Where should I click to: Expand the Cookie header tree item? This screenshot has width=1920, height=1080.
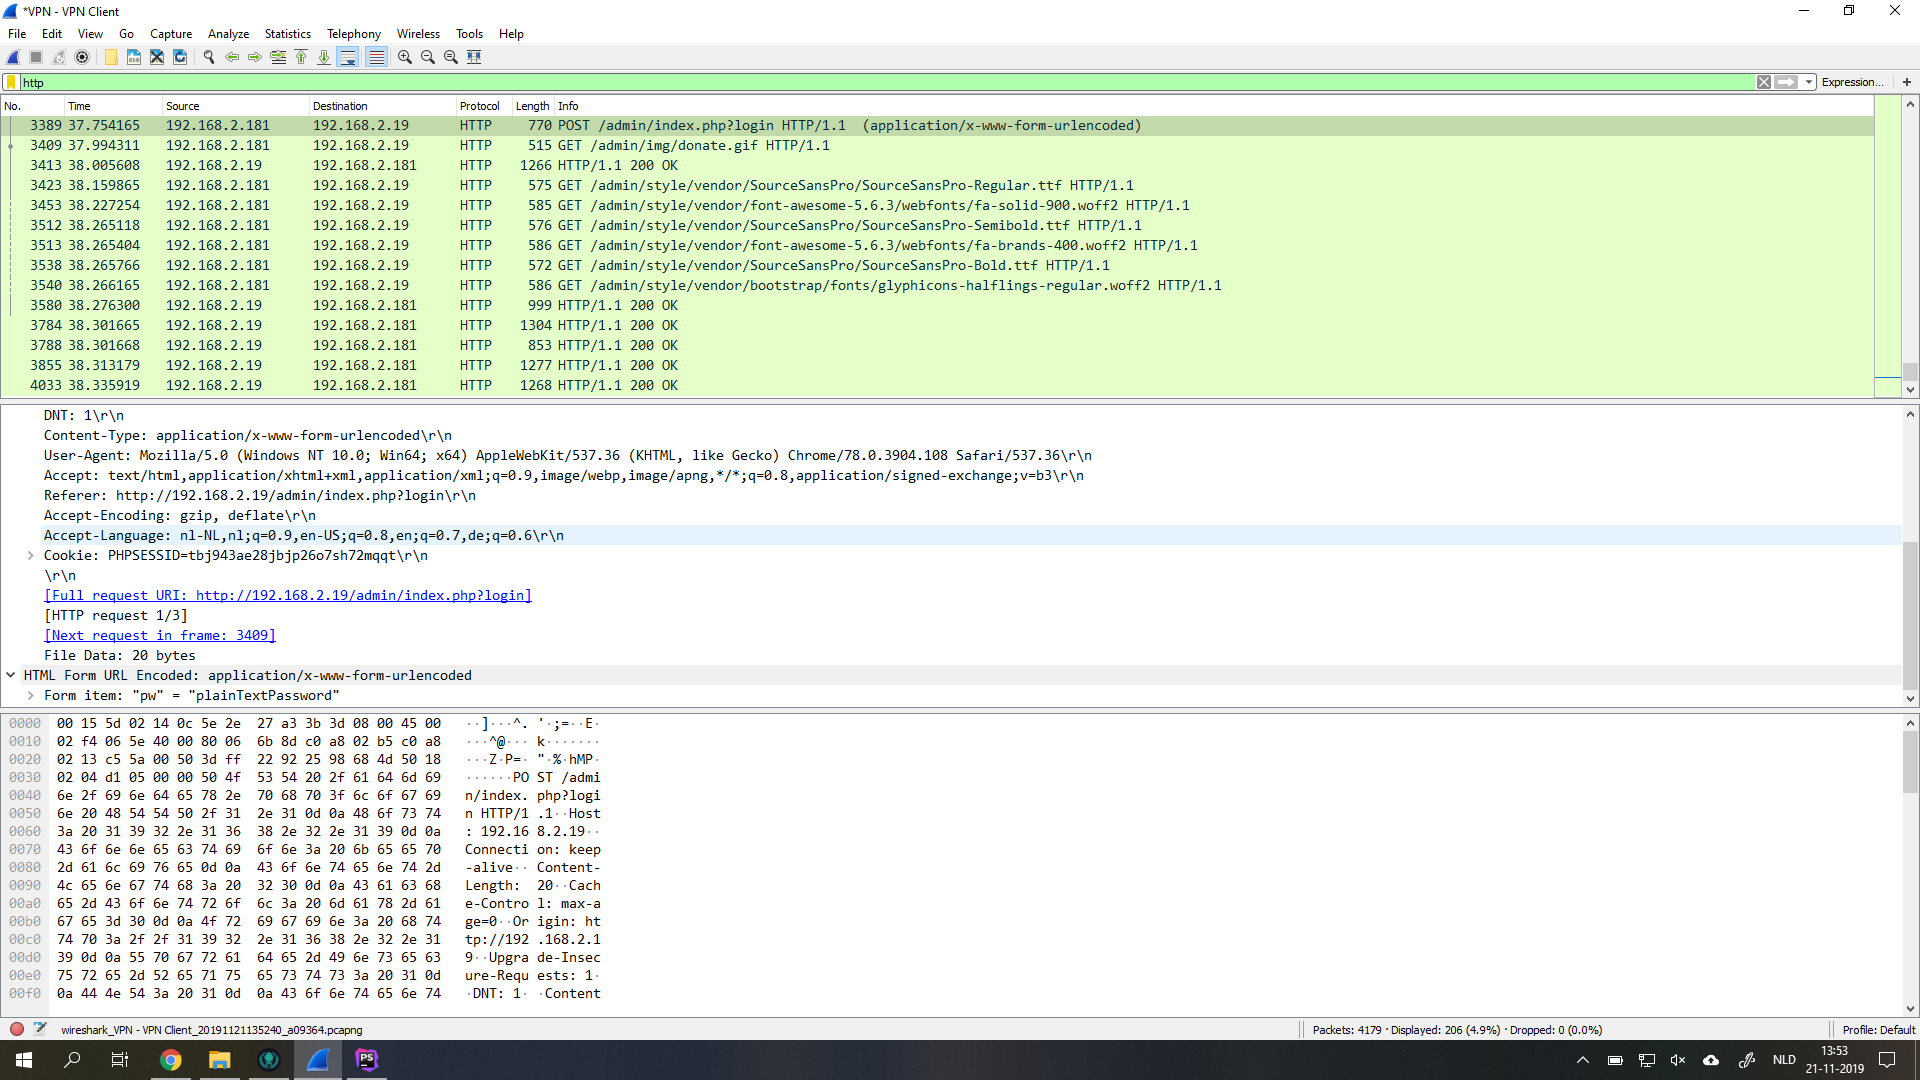tap(31, 555)
